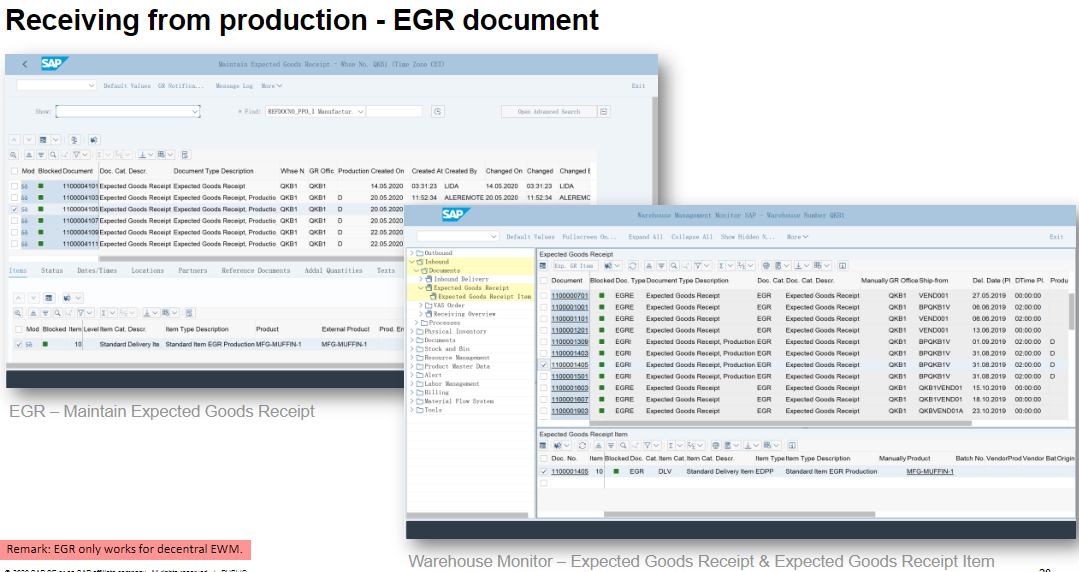Click the MFG-MUFFIN-1 product link in the monitor's item table
Screen dimensions: 1079x572
(x=930, y=472)
